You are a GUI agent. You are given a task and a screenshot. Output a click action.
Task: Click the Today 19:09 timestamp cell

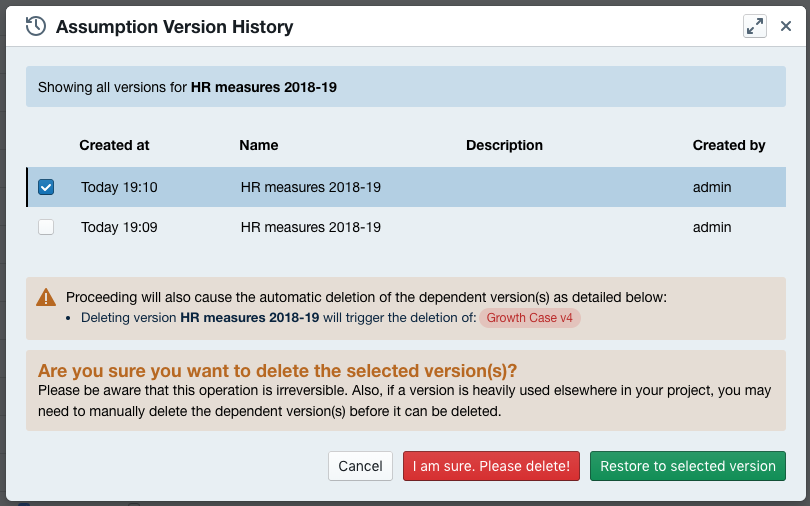coord(119,227)
